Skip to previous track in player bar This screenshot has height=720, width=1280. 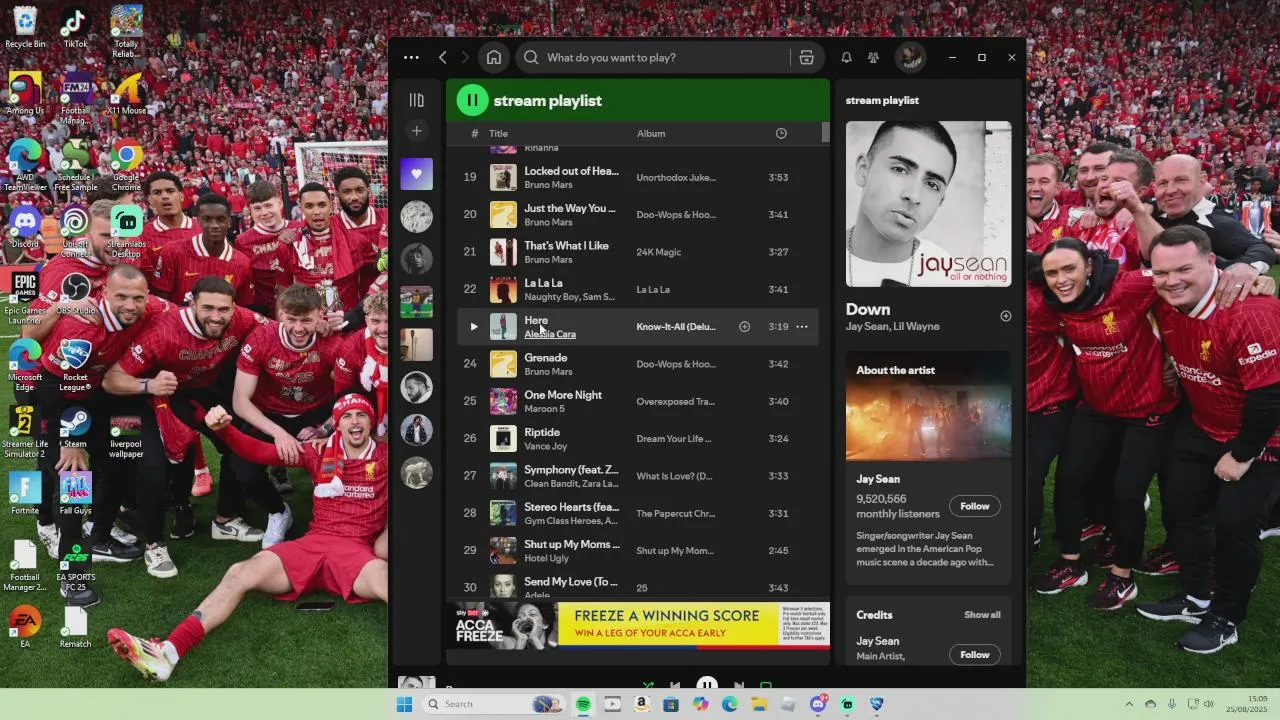(x=675, y=685)
